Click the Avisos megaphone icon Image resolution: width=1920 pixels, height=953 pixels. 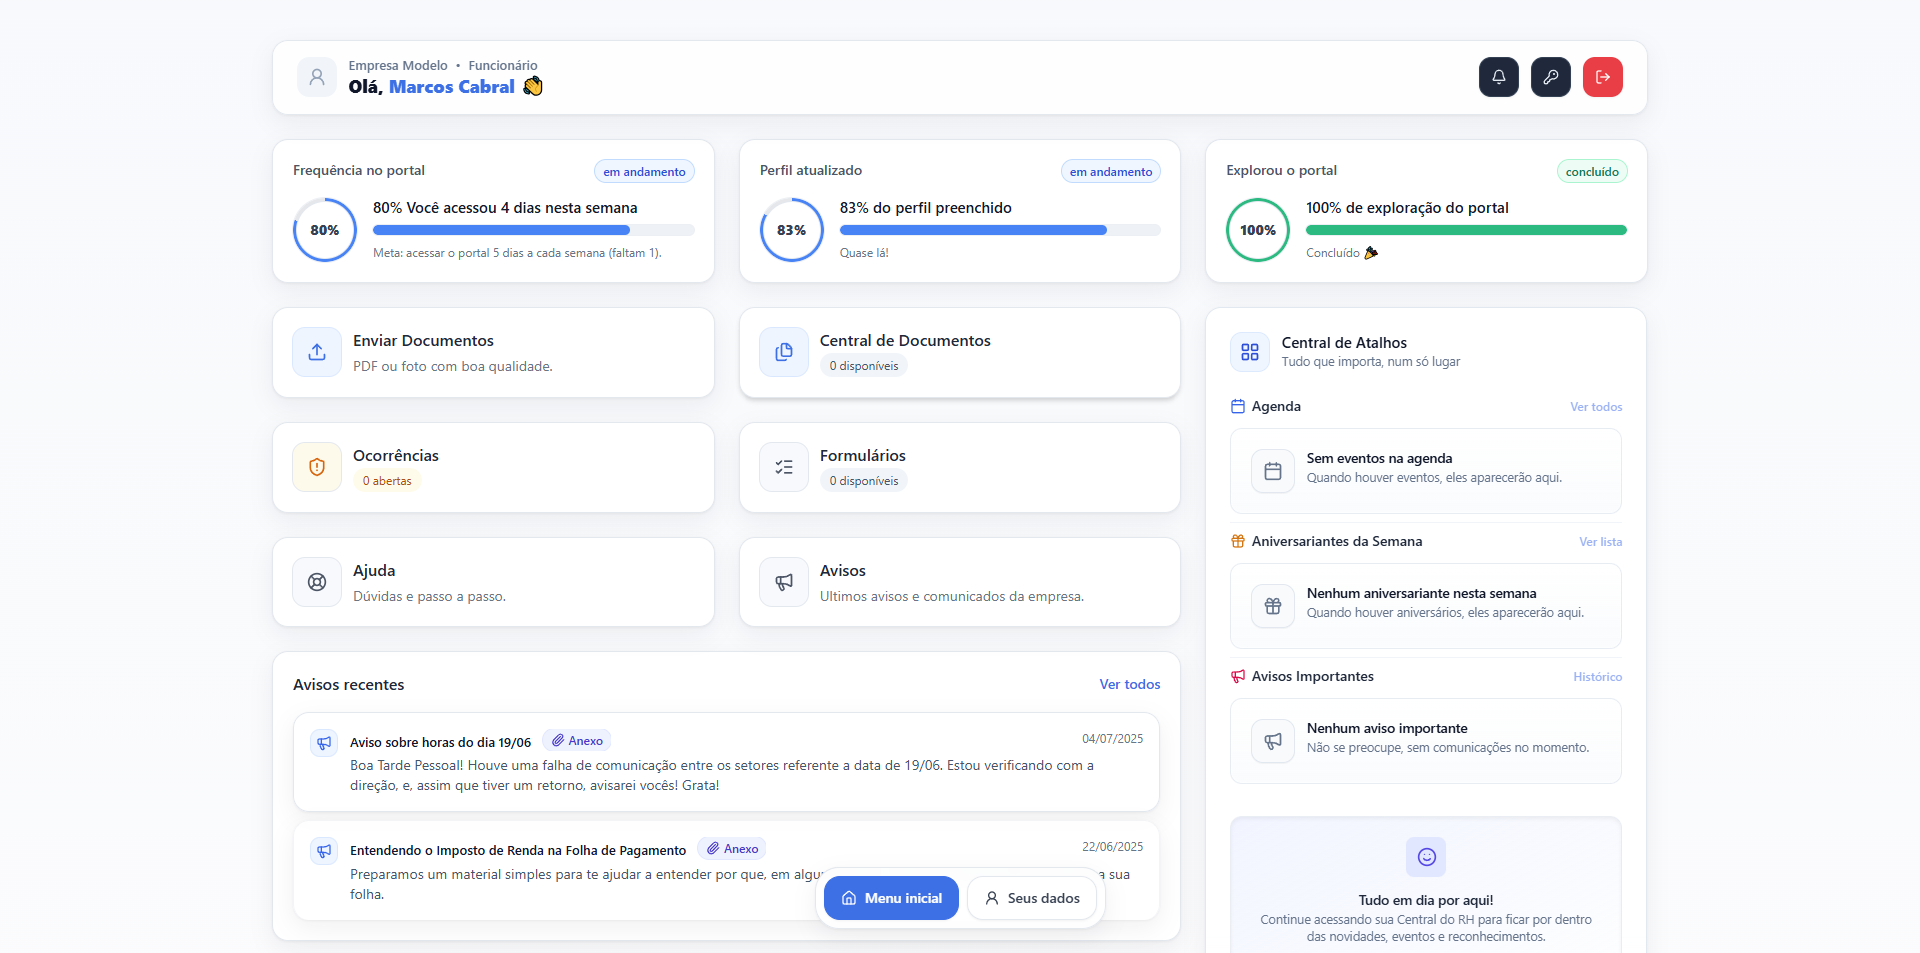click(x=784, y=582)
